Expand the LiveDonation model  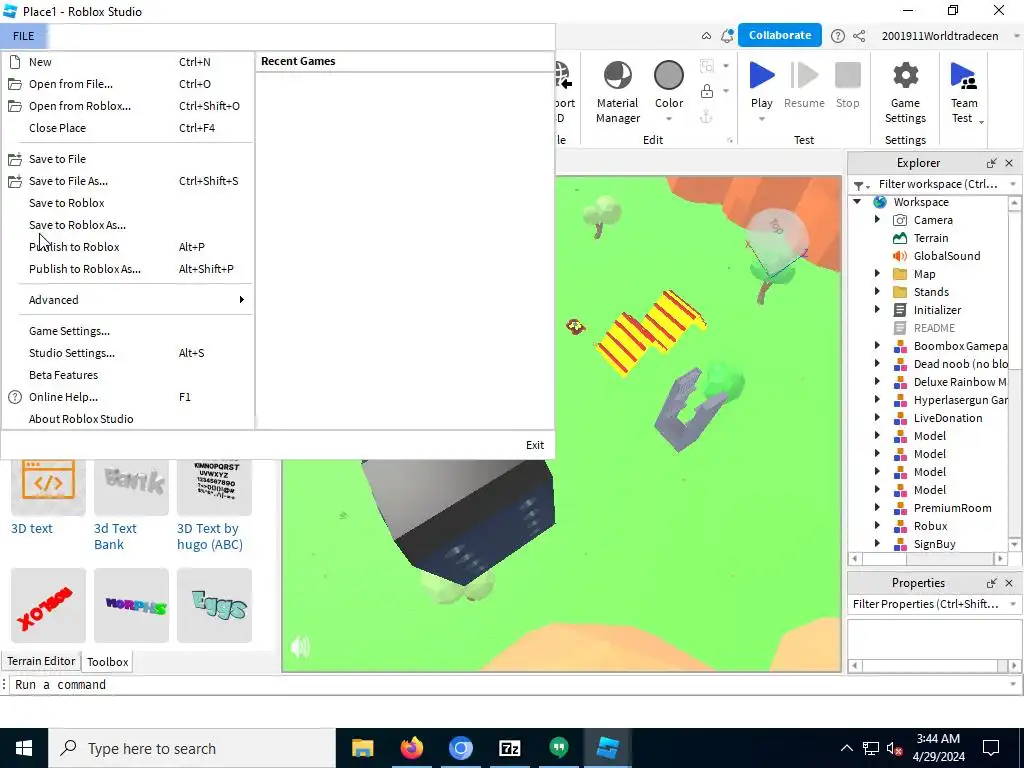(878, 418)
